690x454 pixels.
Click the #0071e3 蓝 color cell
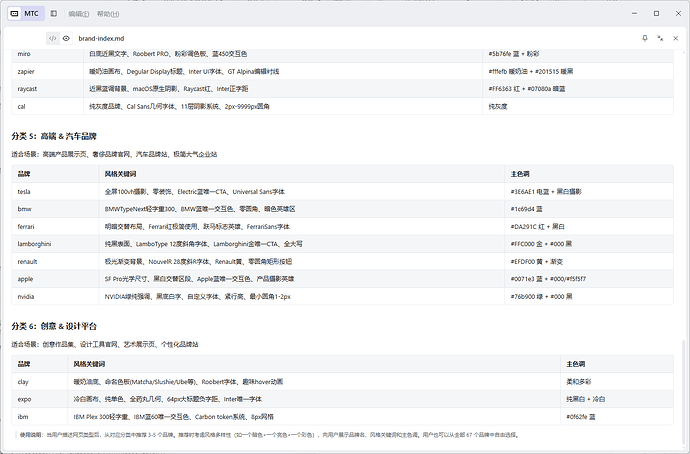589,279
